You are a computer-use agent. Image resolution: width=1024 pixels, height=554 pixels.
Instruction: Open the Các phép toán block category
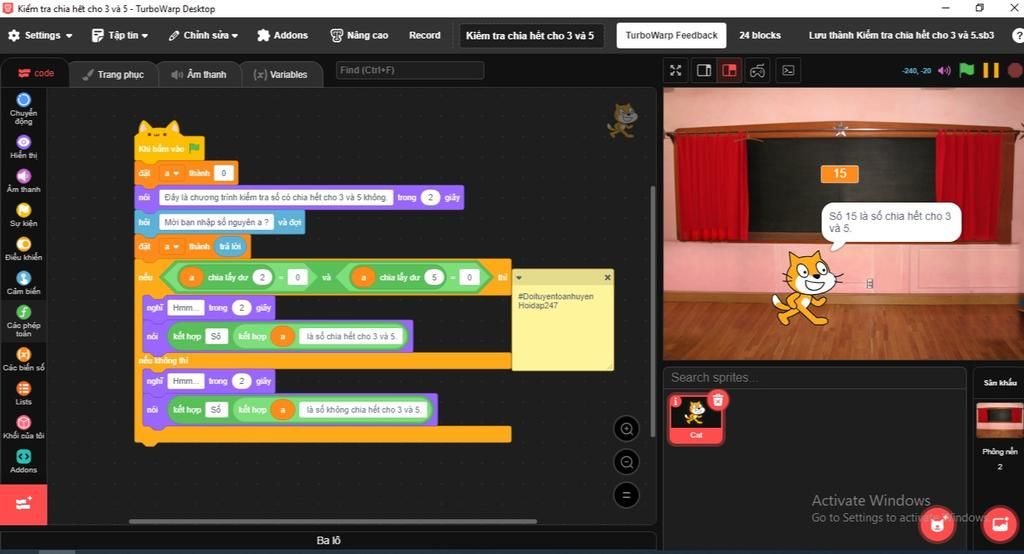(x=24, y=320)
